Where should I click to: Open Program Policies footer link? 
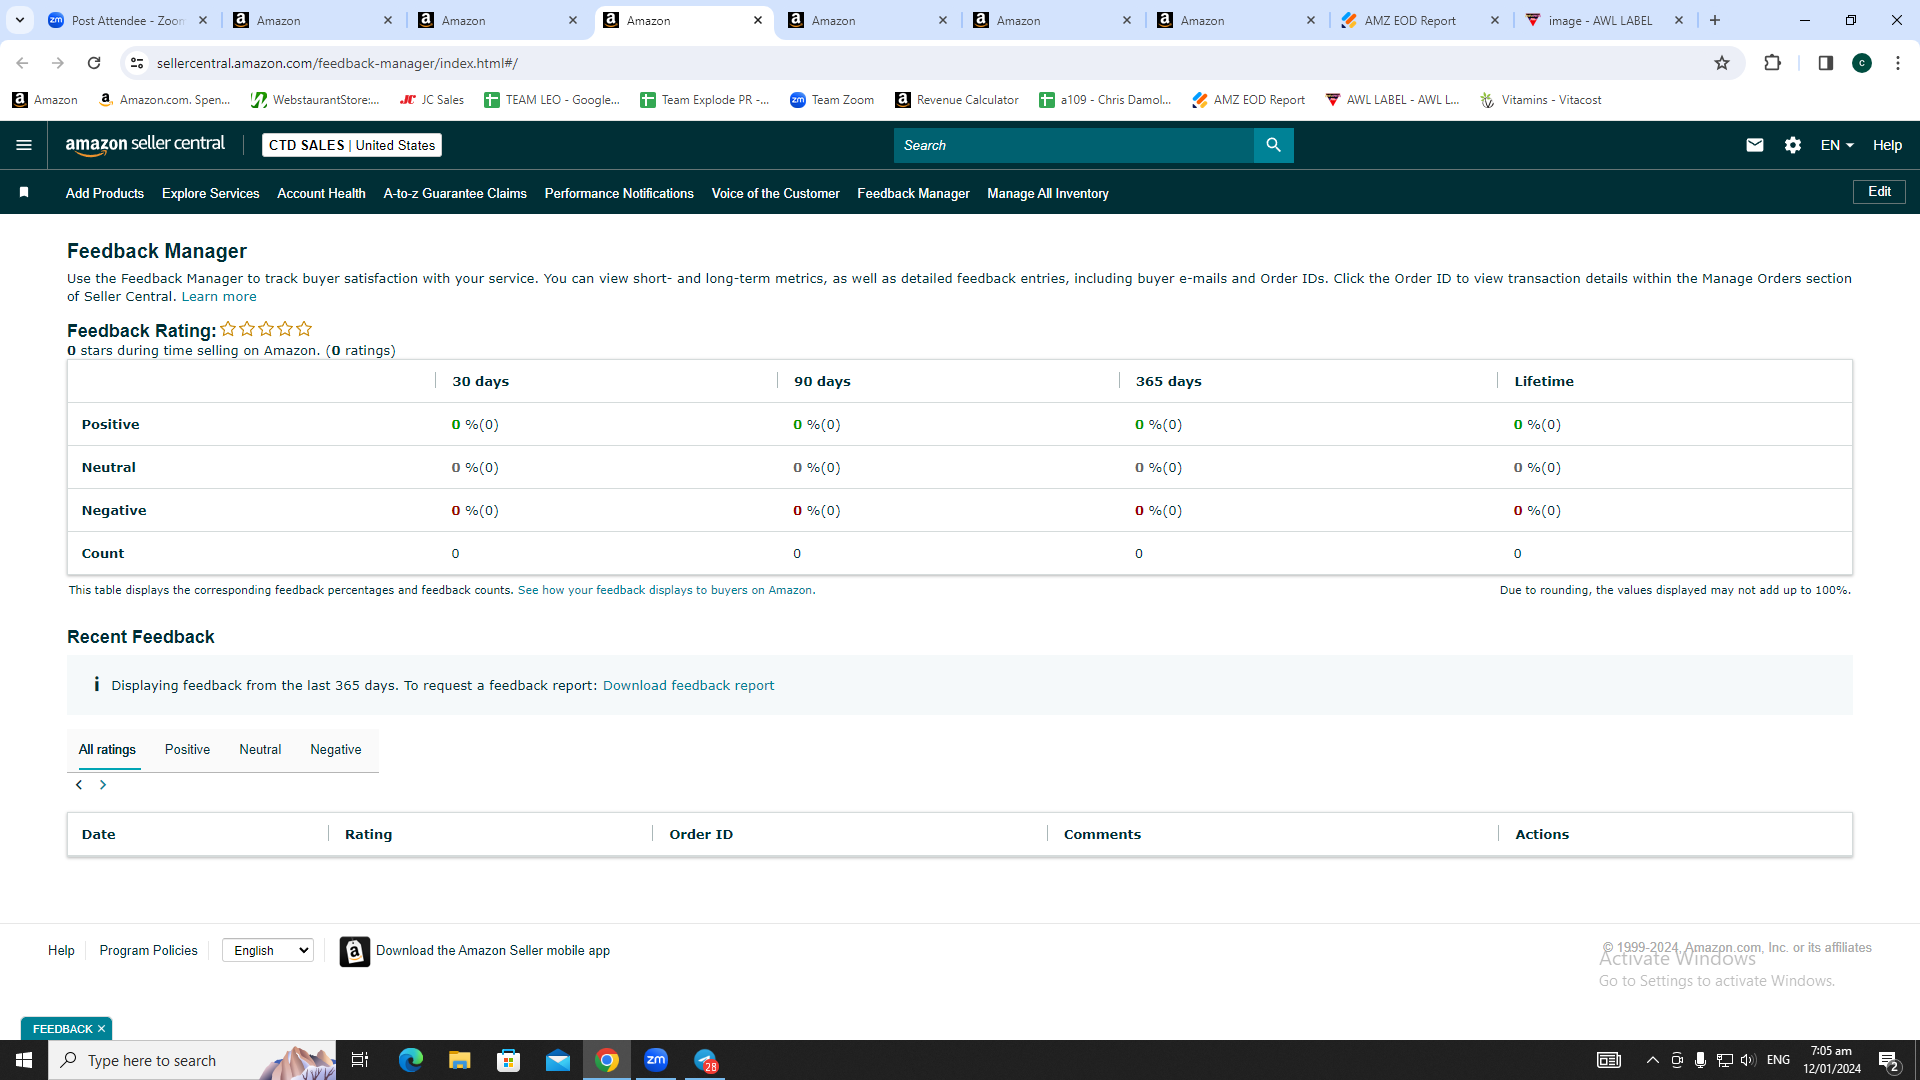tap(148, 951)
